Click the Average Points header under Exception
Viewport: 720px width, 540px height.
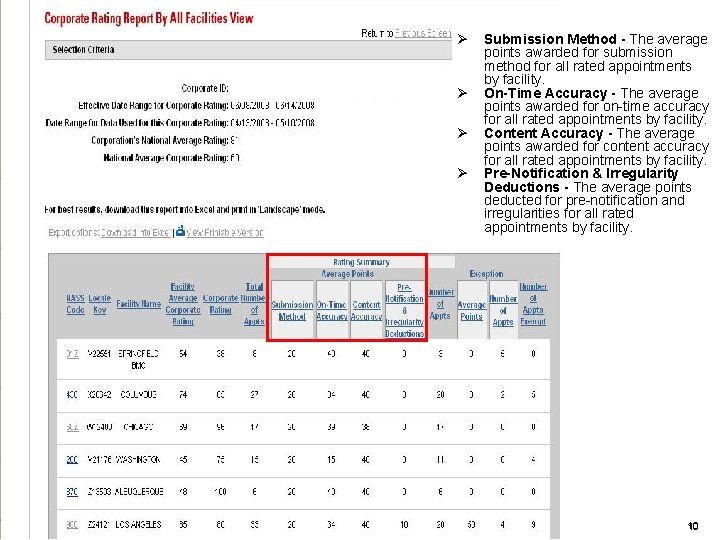(471, 311)
